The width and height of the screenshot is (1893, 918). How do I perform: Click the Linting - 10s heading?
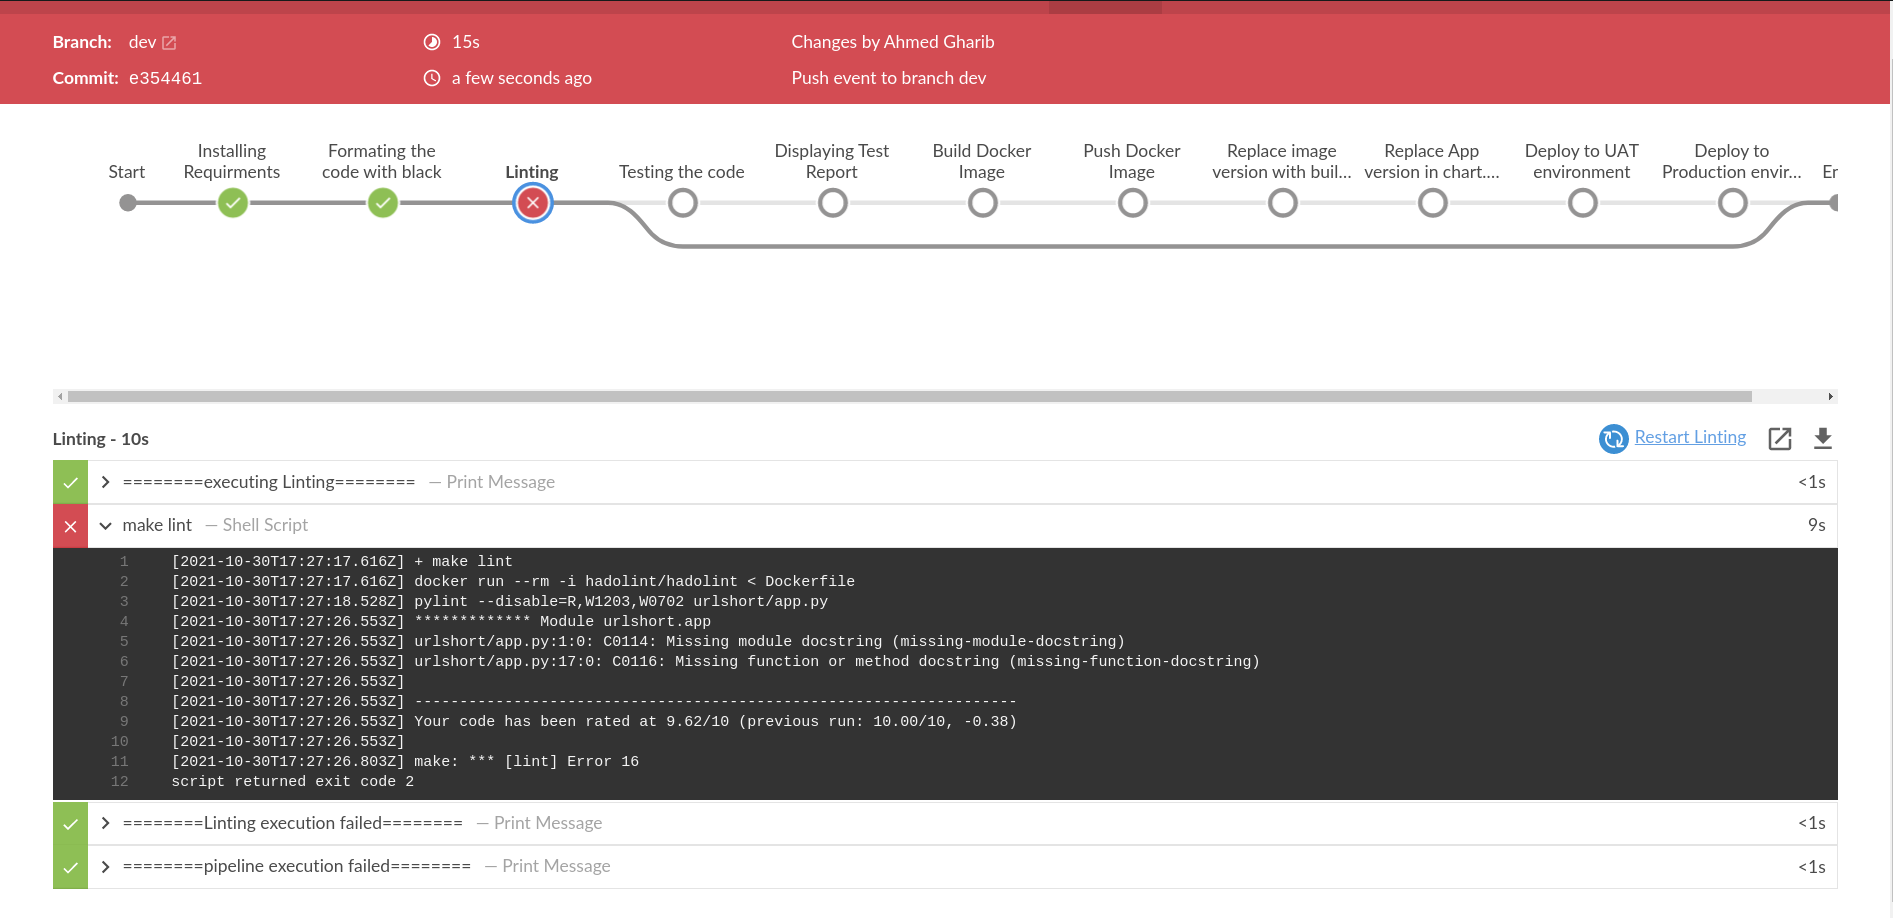pos(101,439)
